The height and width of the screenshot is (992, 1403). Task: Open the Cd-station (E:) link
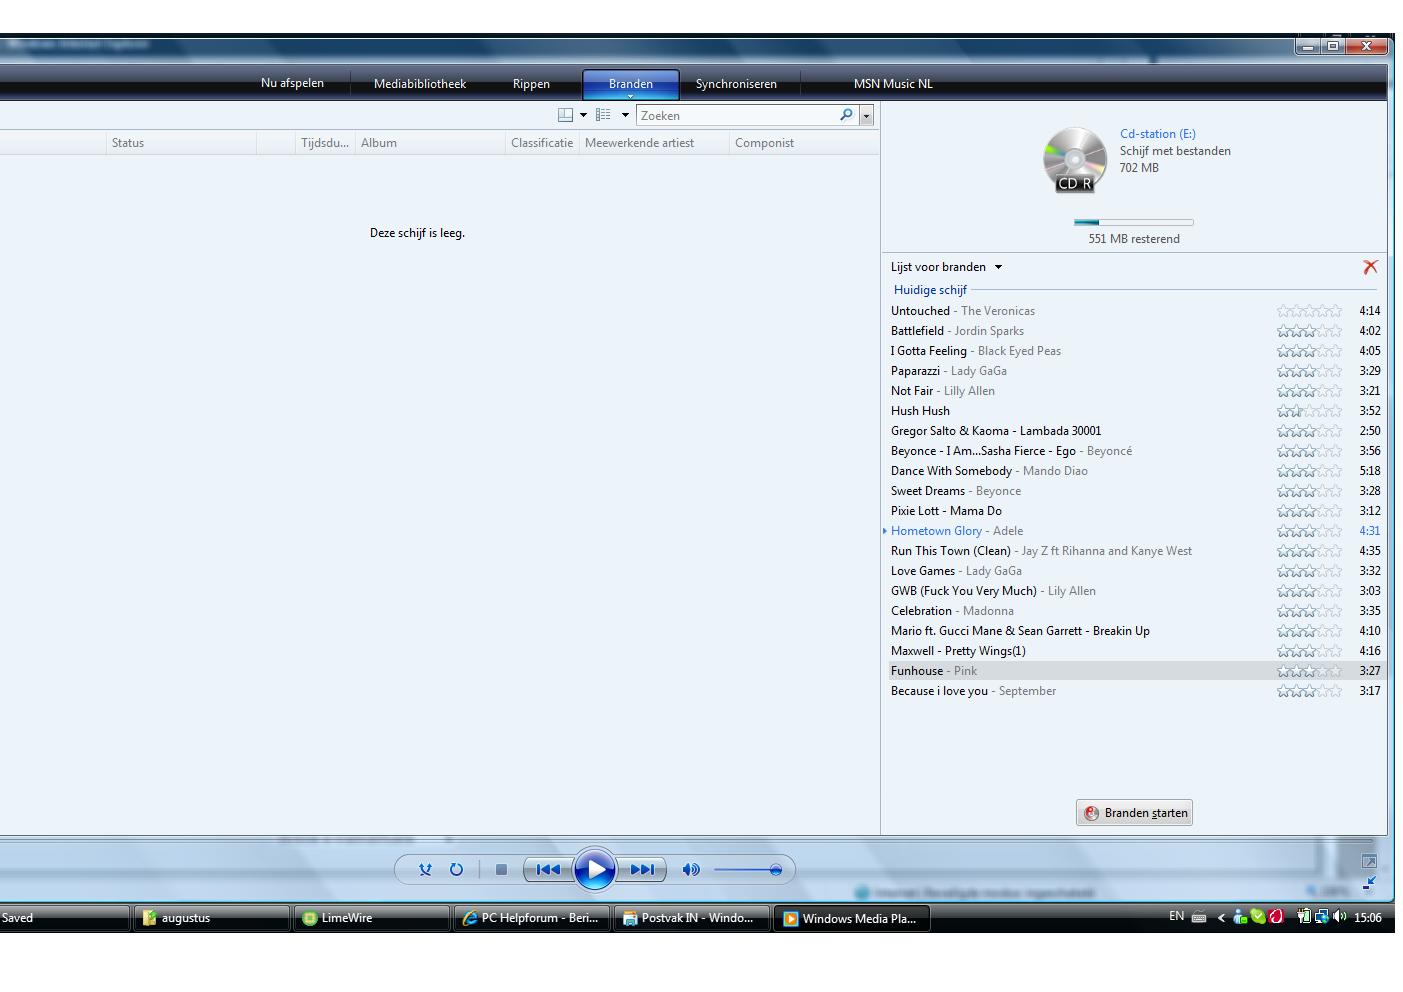click(x=1157, y=134)
